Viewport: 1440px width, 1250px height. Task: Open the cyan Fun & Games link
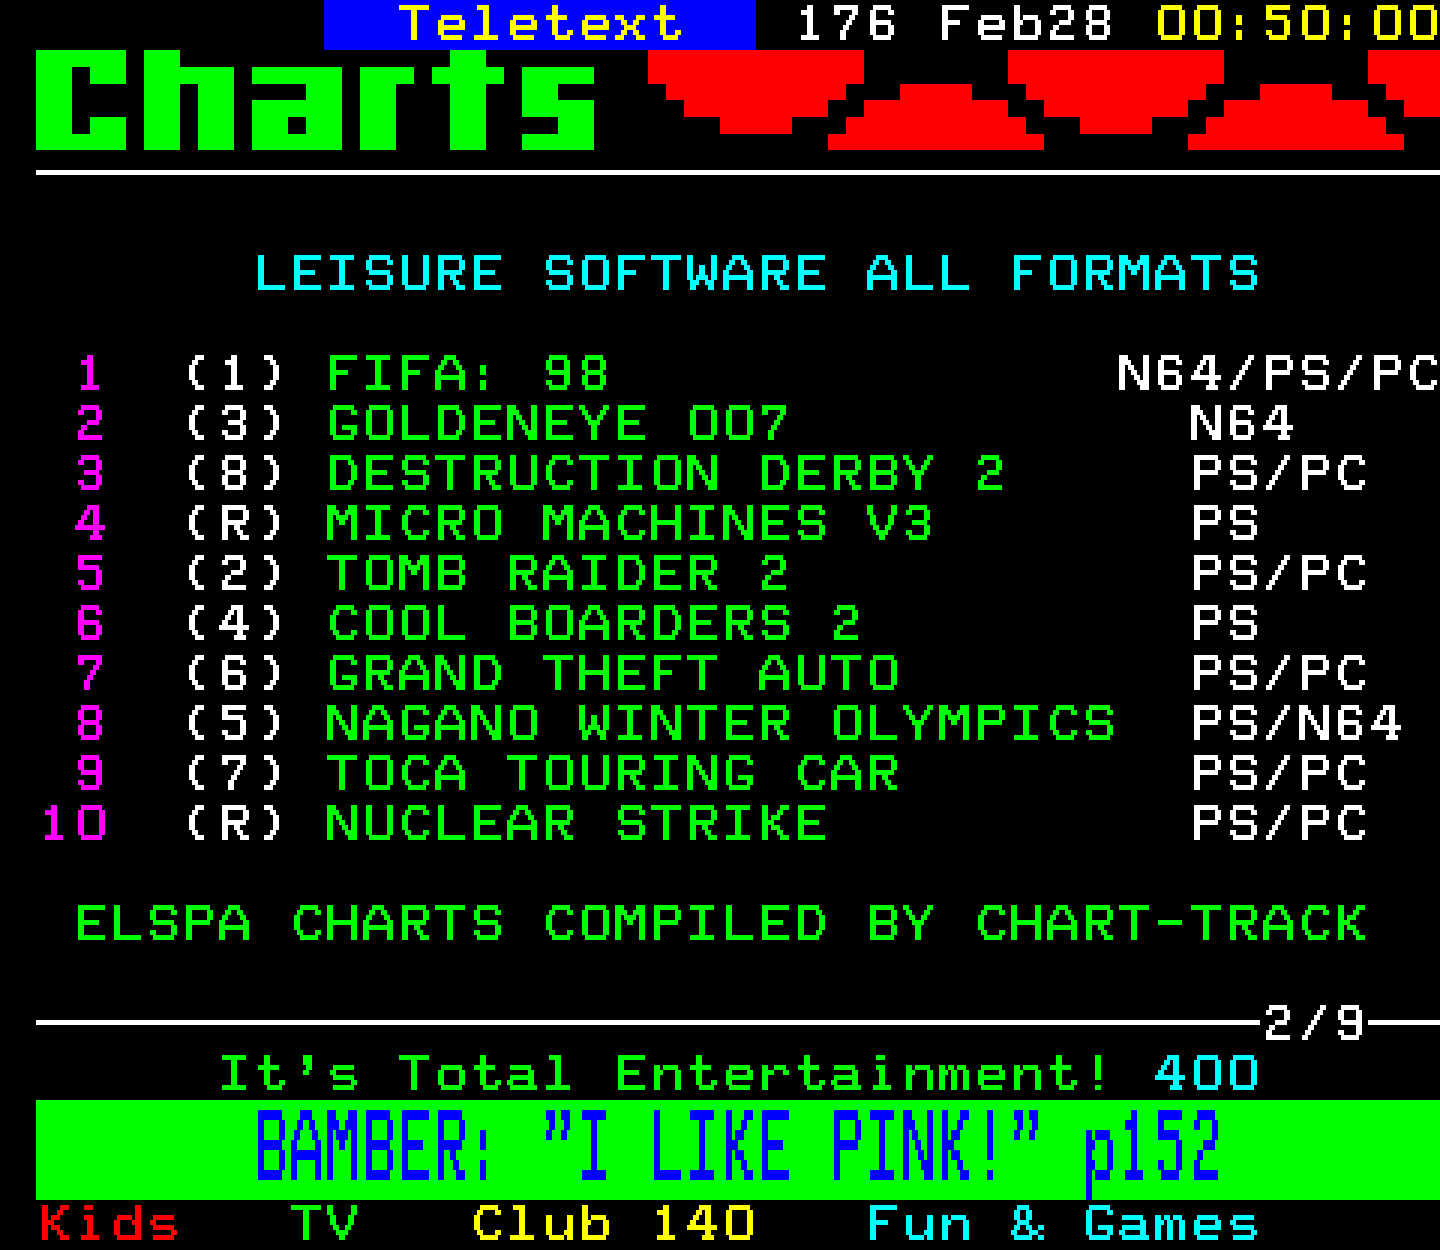(x=1062, y=1224)
